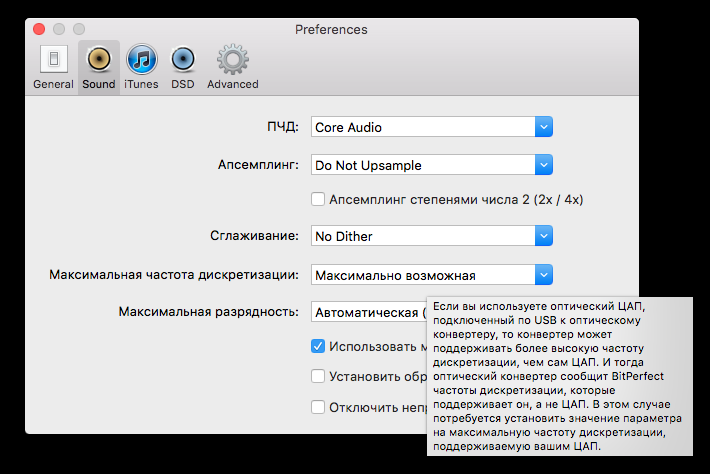Toggle the 'Установить' checkbox
Viewport: 710px width, 474px height.
(x=318, y=376)
